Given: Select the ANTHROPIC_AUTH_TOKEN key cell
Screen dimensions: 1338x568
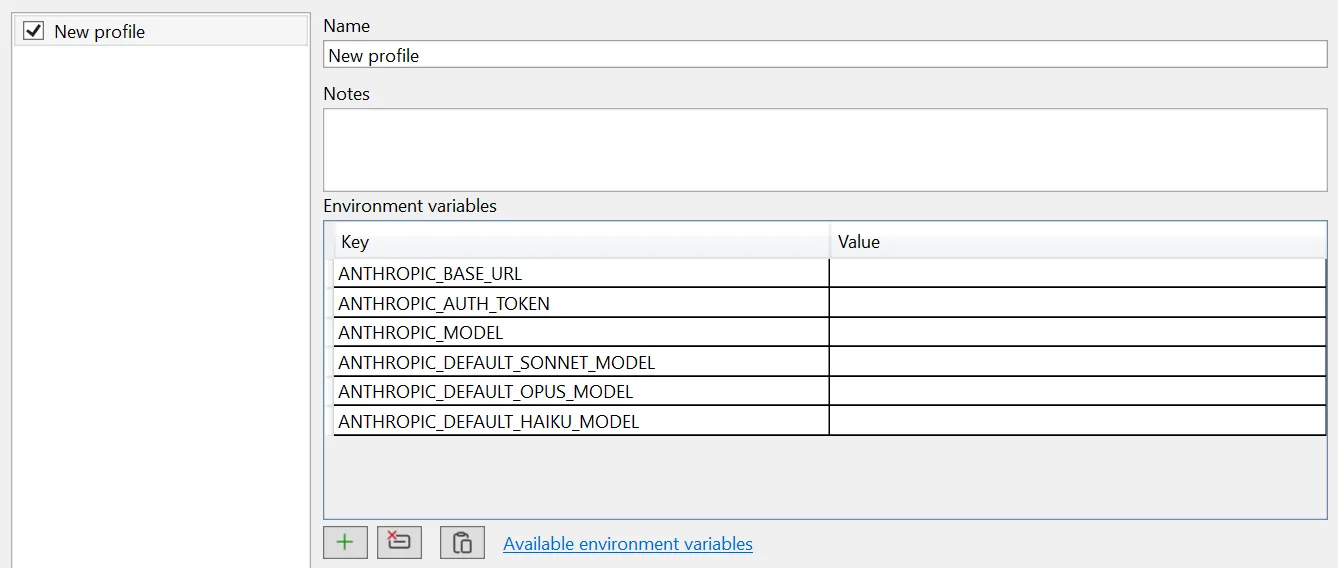Looking at the screenshot, I should pos(581,303).
